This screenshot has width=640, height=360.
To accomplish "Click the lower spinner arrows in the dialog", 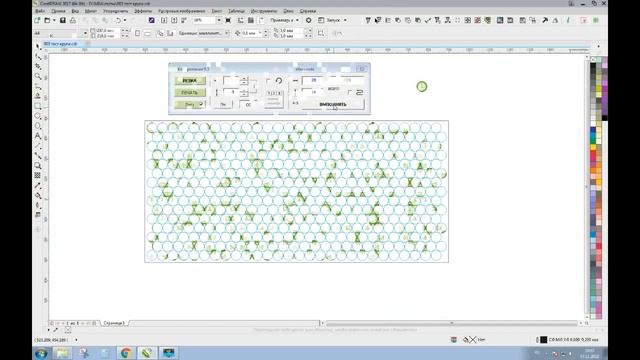I will pos(244,93).
